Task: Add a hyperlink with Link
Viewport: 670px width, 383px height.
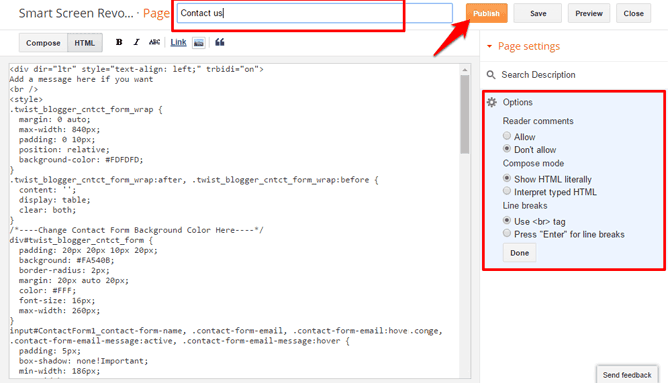Action: tap(178, 42)
